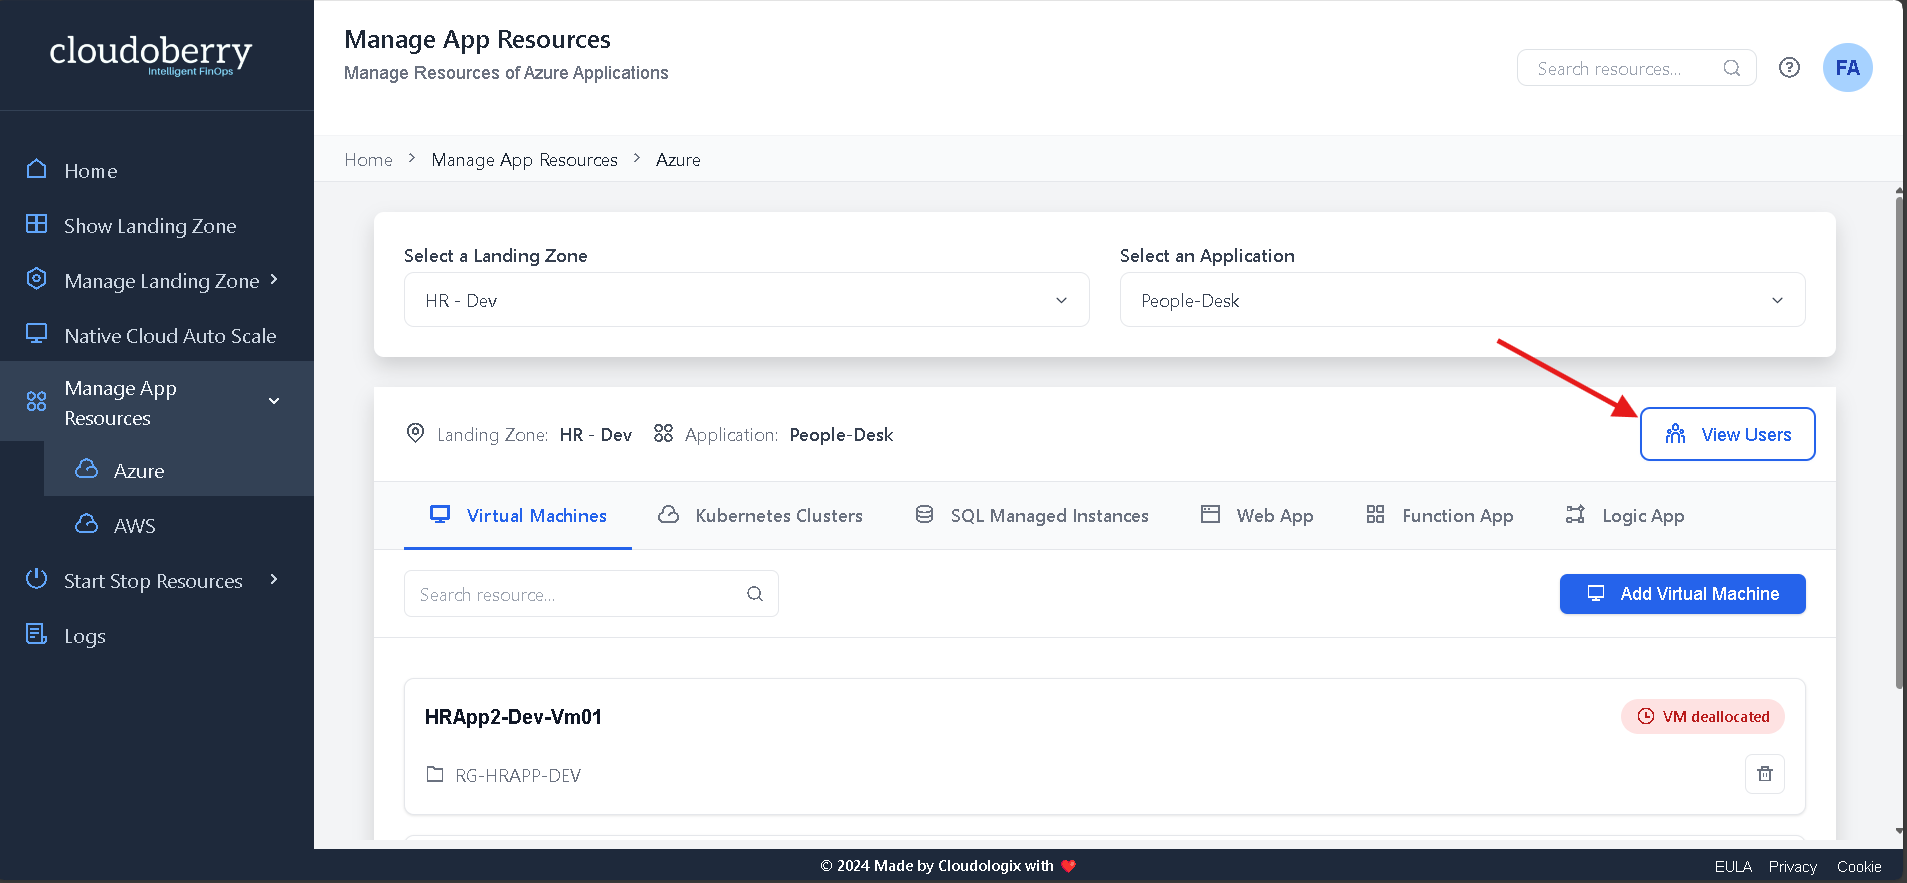The width and height of the screenshot is (1907, 883).
Task: Click the RG-HRAPP-DEV folder icon
Action: pyautogui.click(x=435, y=774)
